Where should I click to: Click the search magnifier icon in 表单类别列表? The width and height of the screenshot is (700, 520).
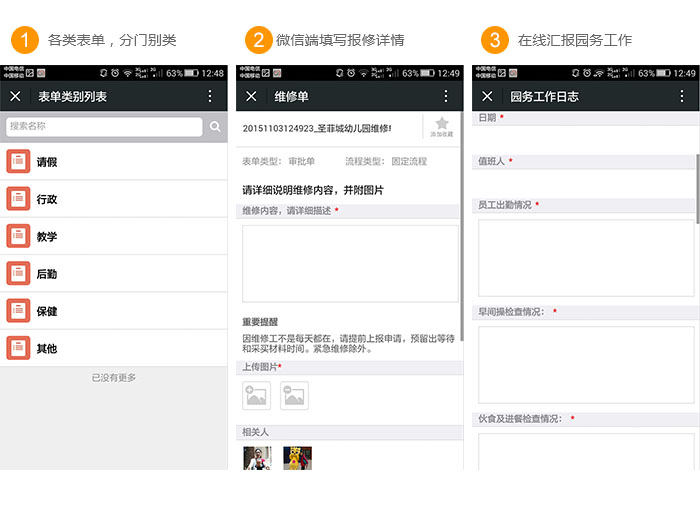pyautogui.click(x=215, y=127)
